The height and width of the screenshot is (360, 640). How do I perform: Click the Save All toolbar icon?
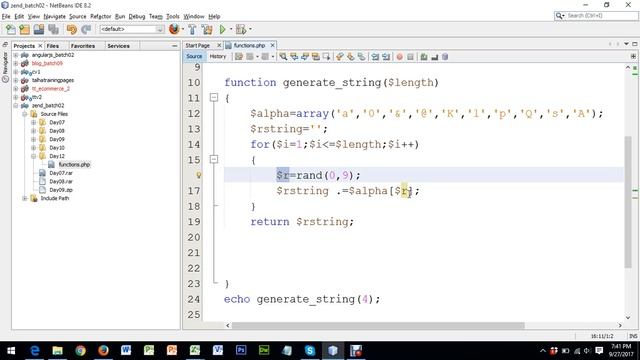[x=53, y=29]
